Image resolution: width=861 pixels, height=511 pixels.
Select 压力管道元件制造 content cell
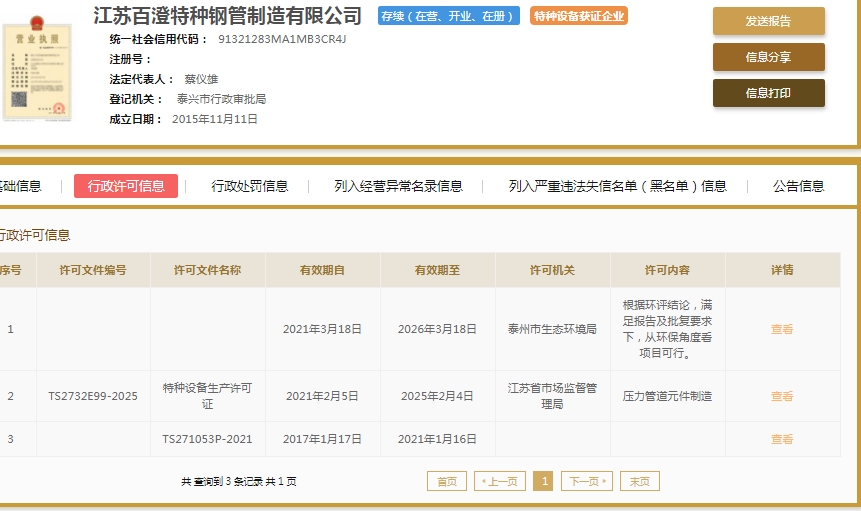[x=667, y=396]
